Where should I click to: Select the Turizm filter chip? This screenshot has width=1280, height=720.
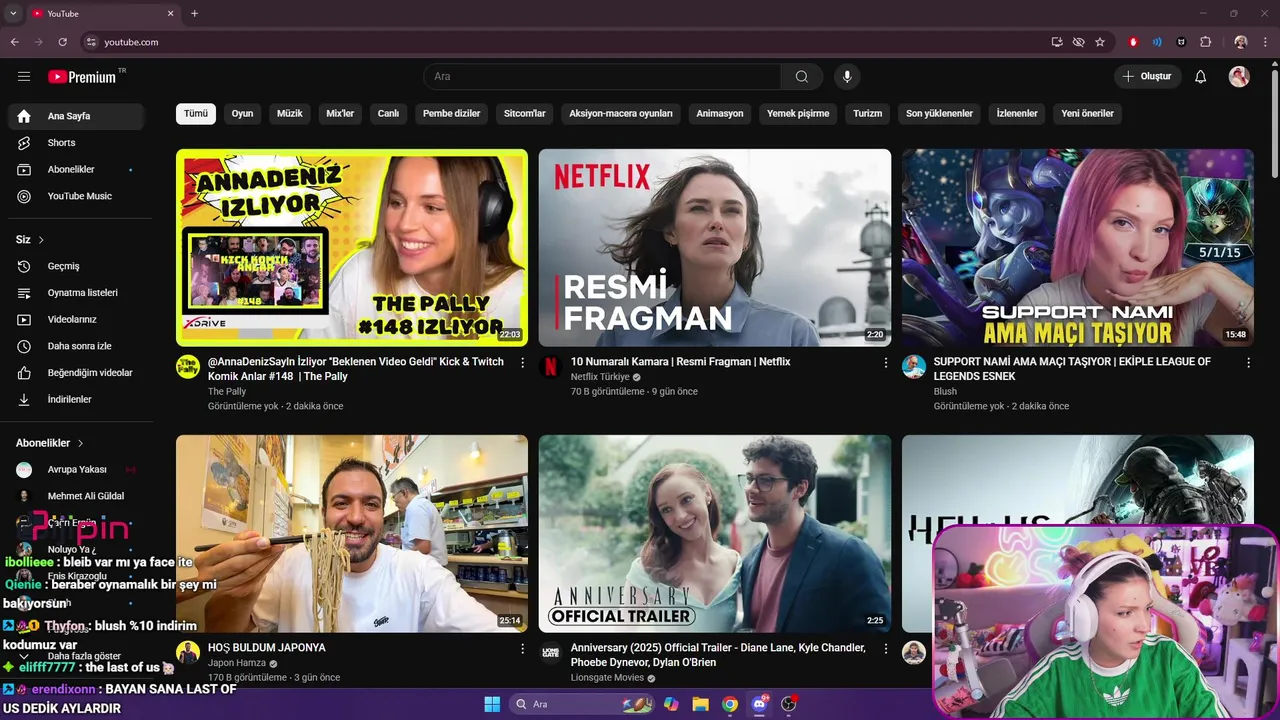pos(868,114)
